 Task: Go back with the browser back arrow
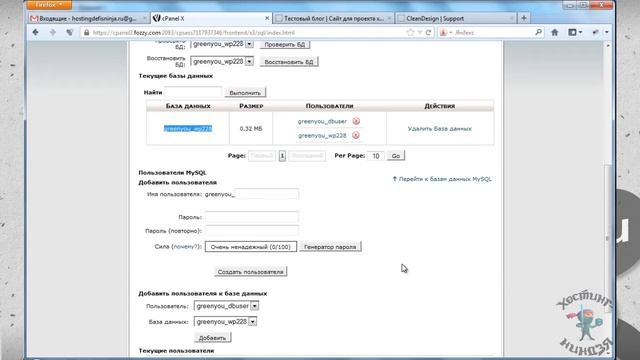[36, 32]
